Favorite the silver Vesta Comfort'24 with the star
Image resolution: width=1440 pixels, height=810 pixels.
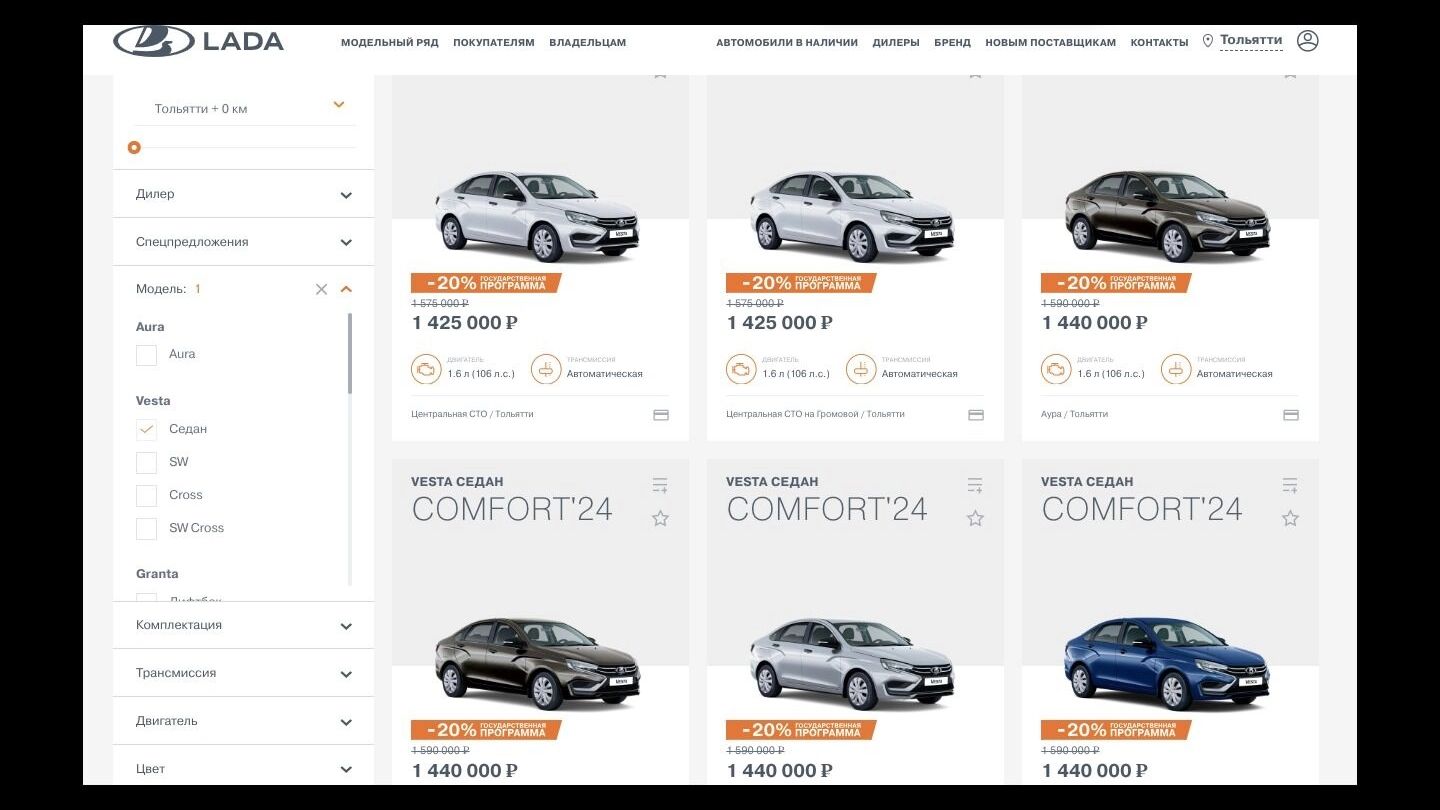point(975,518)
